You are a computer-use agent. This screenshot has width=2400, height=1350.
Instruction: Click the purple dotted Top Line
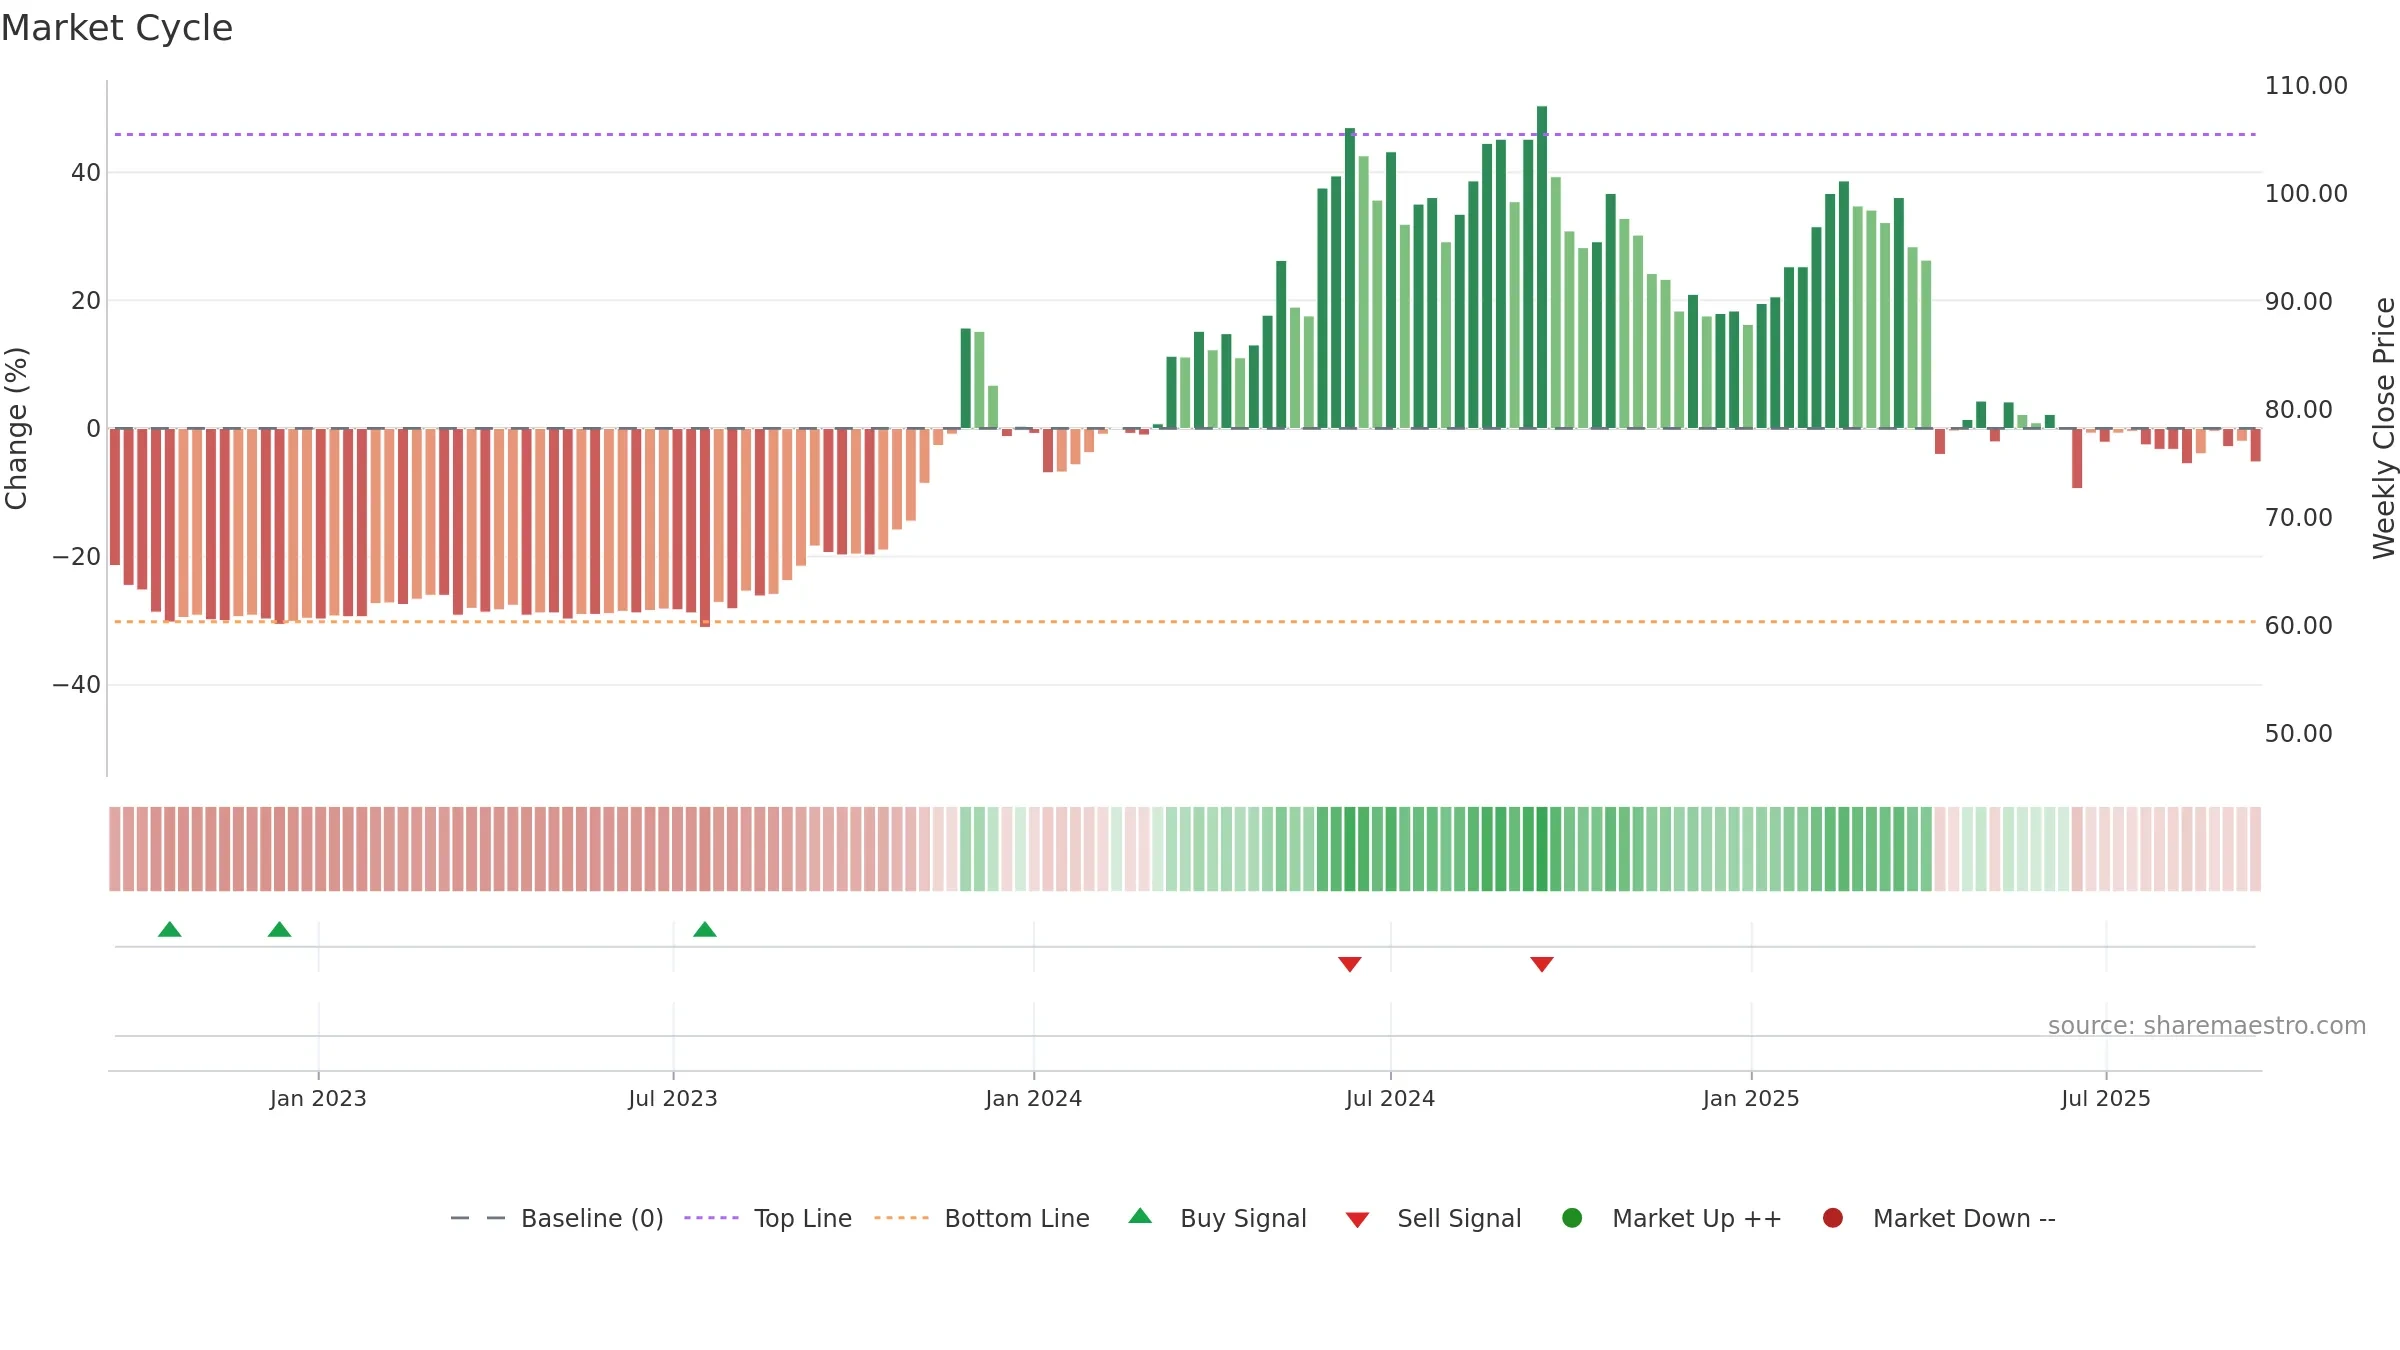1185,134
